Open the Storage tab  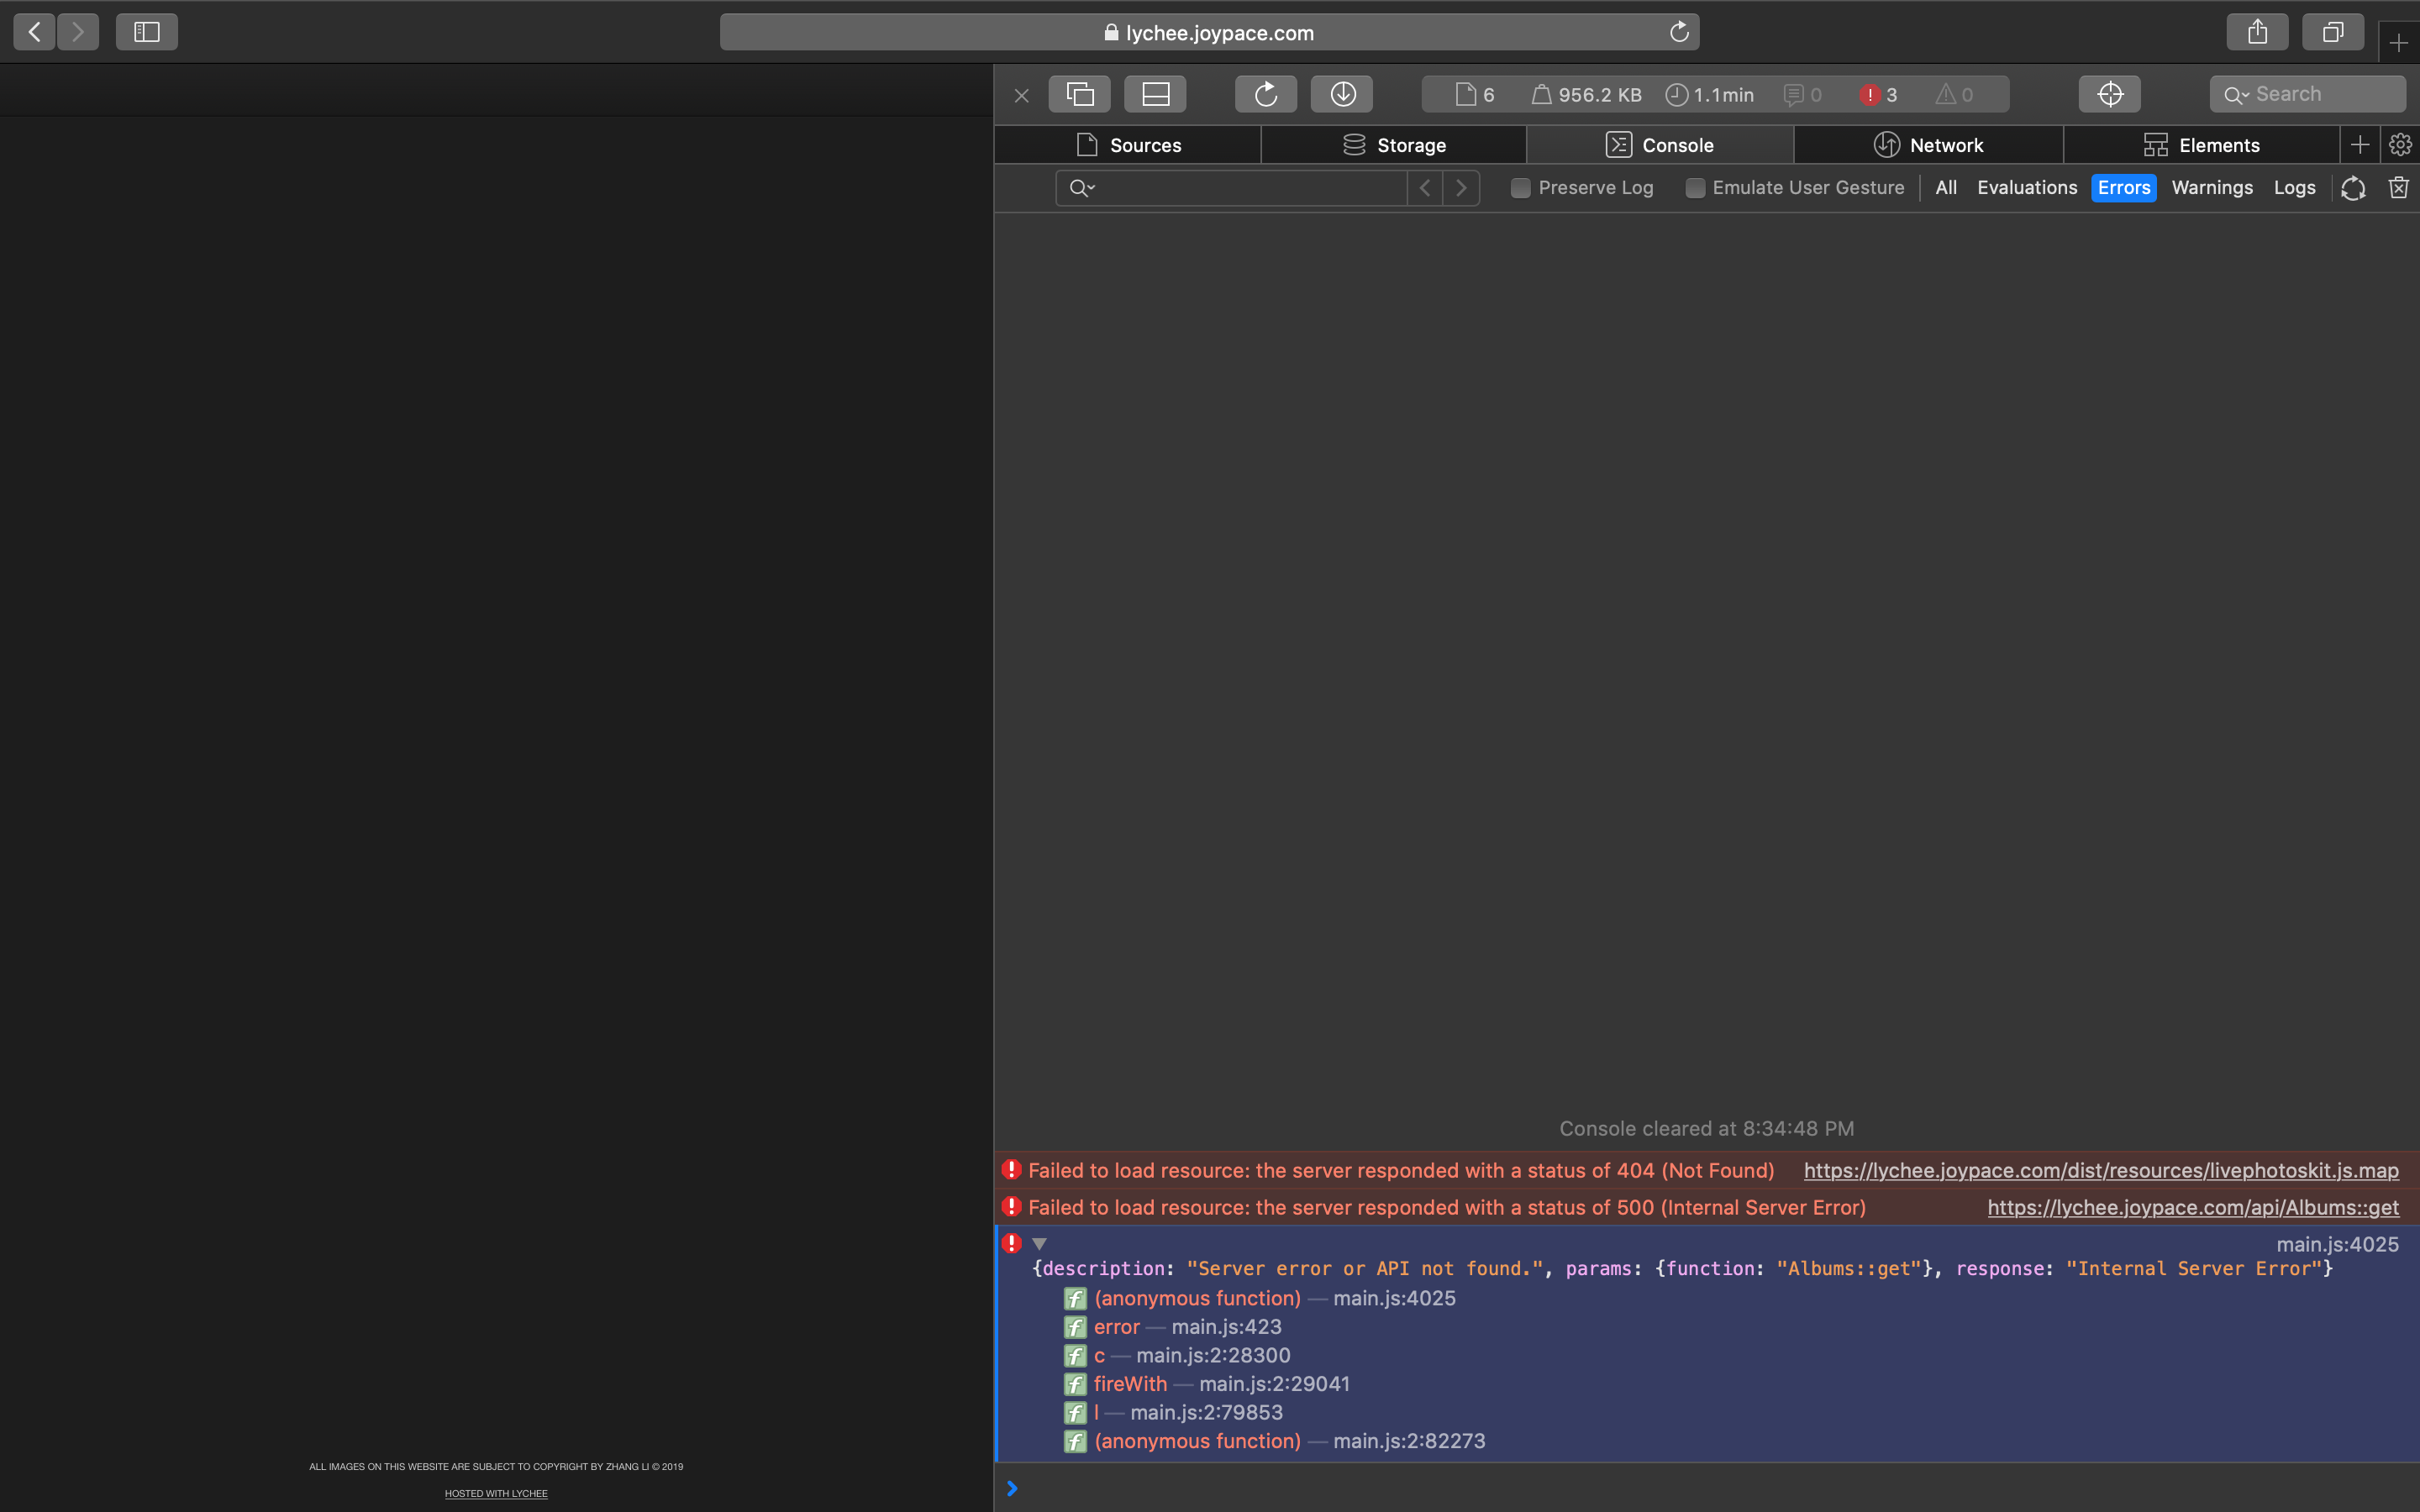[x=1394, y=144]
